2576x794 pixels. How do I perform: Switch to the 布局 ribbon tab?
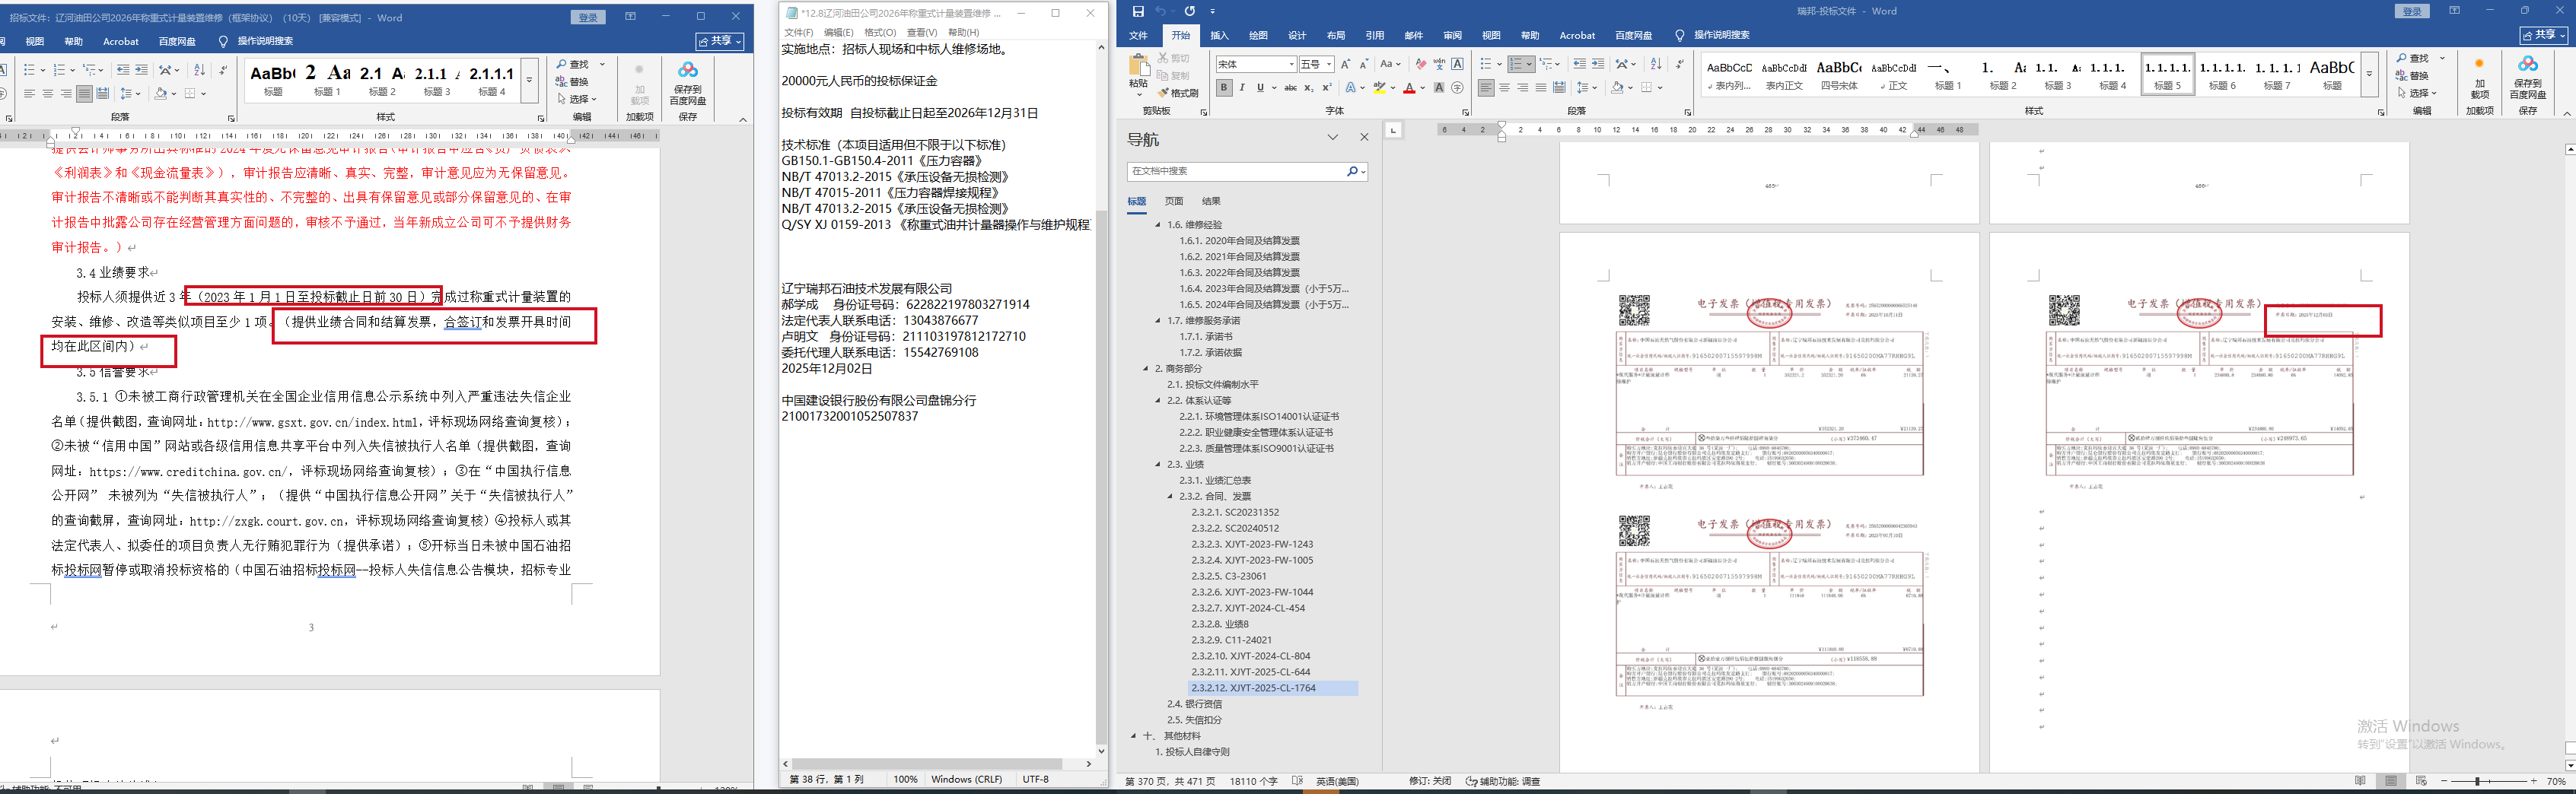(x=1336, y=36)
